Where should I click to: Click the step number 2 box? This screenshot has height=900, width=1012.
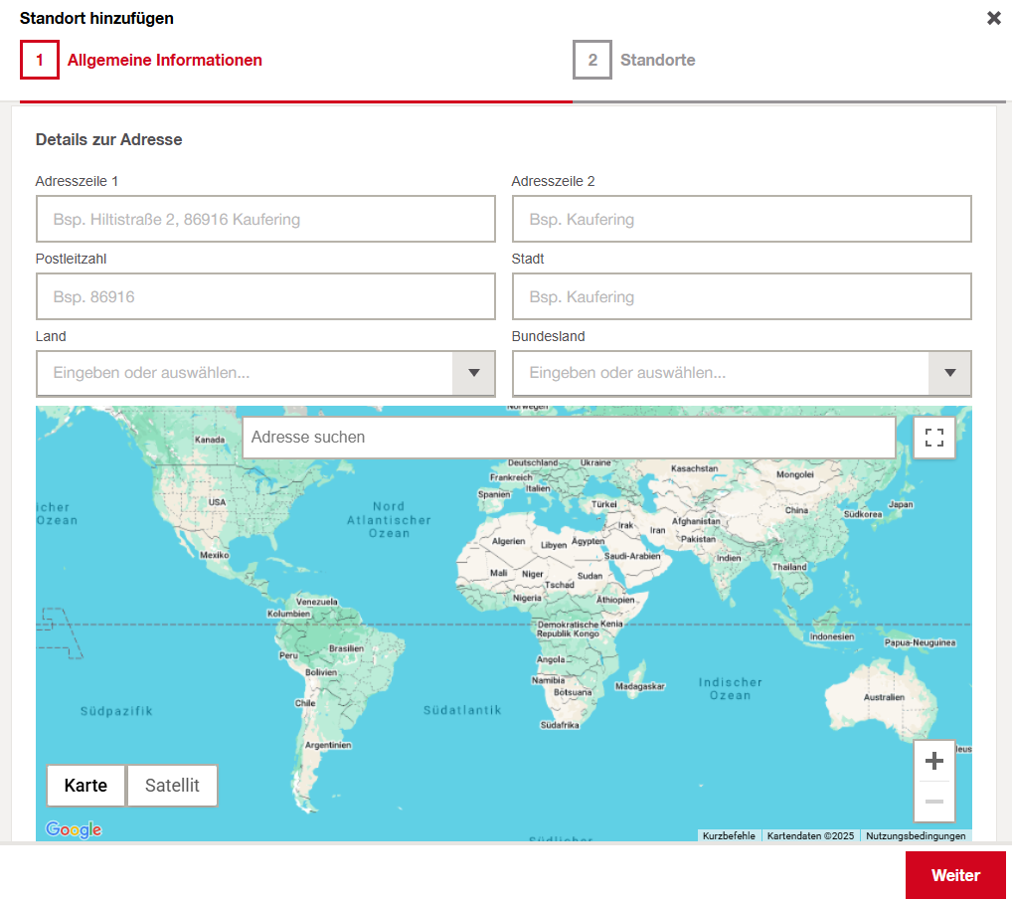pos(592,60)
